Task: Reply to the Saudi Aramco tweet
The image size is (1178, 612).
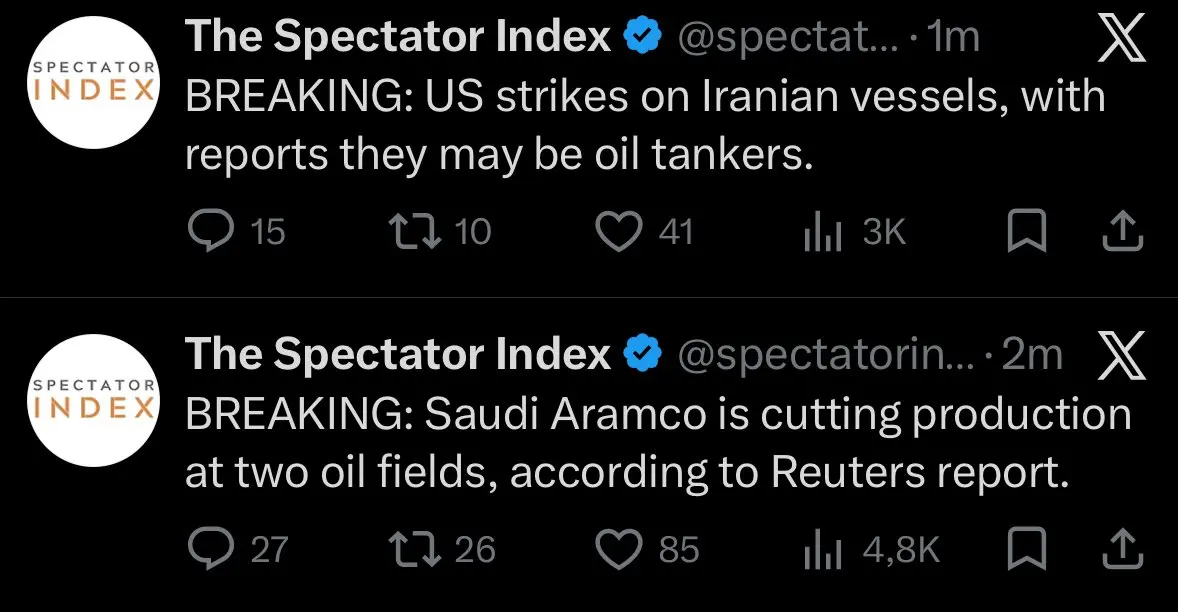Action: (x=208, y=549)
